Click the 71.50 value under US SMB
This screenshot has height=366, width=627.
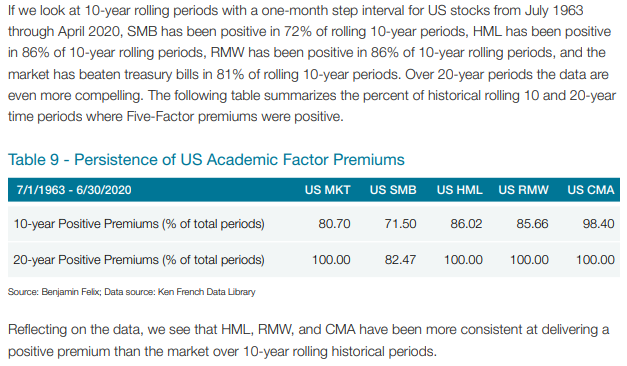pos(400,224)
